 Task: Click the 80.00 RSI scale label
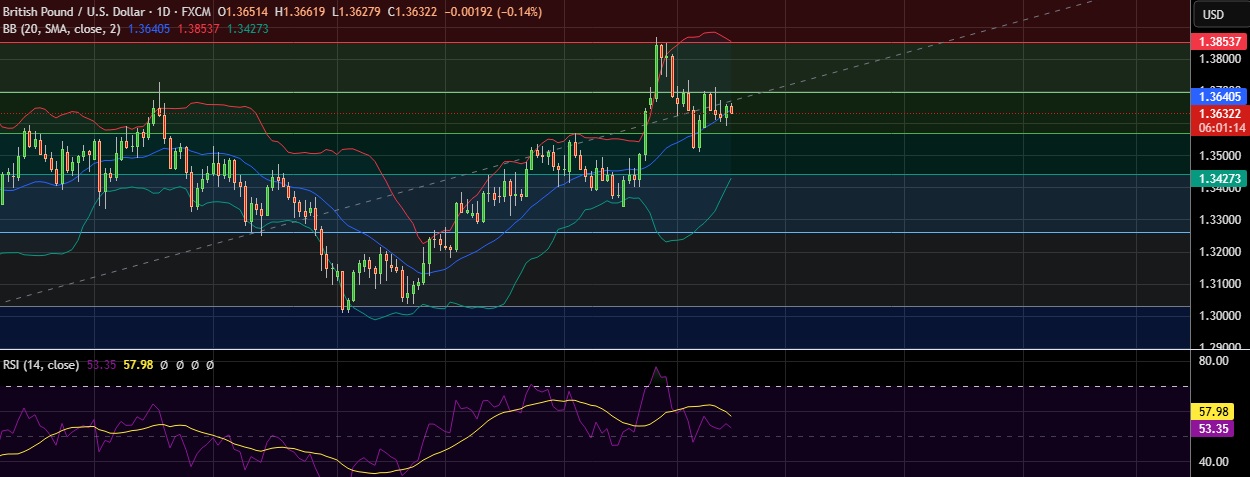point(1213,361)
